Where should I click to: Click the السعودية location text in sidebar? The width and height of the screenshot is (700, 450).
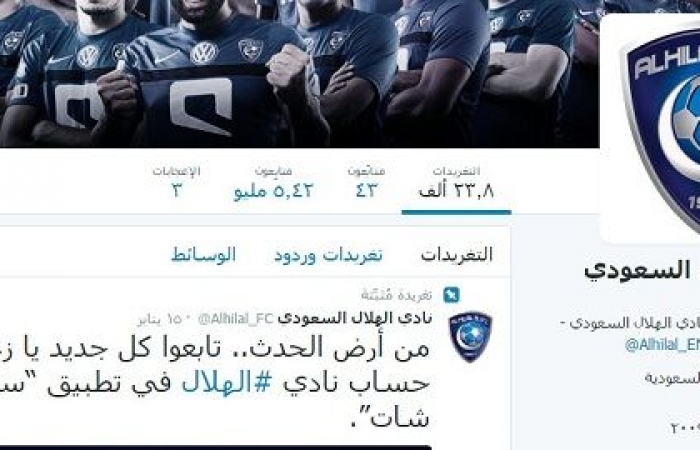coord(673,379)
